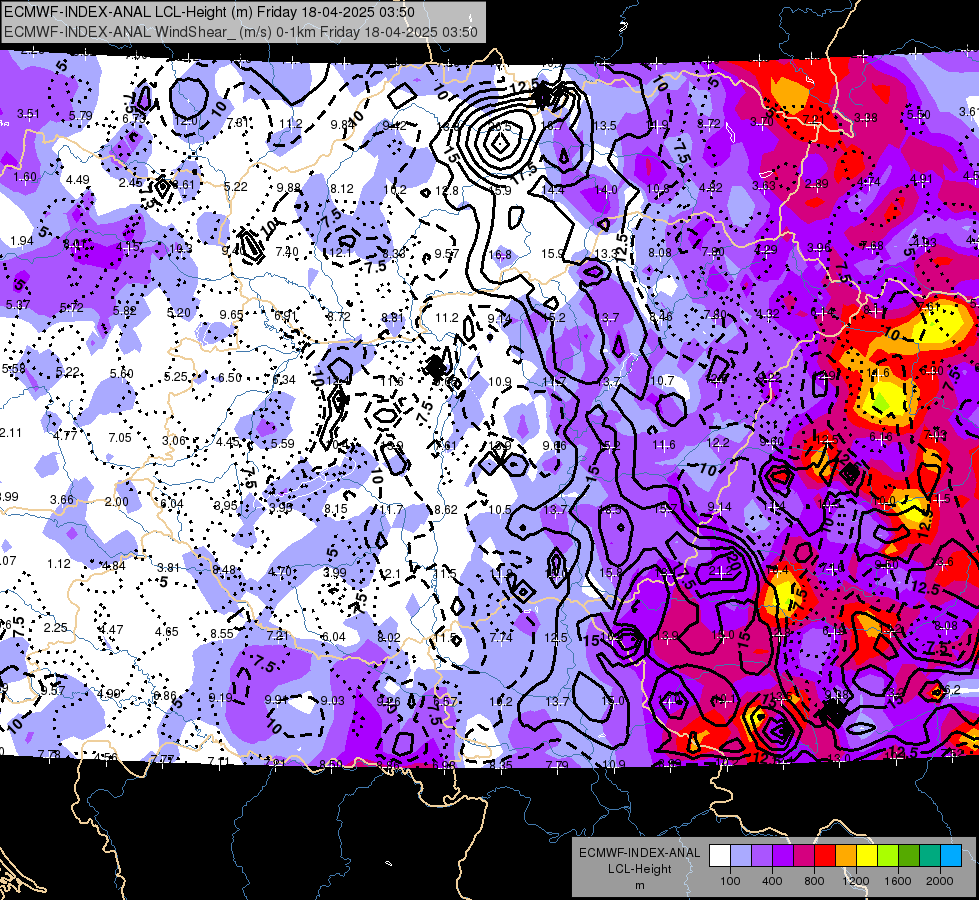Click the 6.73 grid value
This screenshot has width=979, height=900.
point(134,118)
